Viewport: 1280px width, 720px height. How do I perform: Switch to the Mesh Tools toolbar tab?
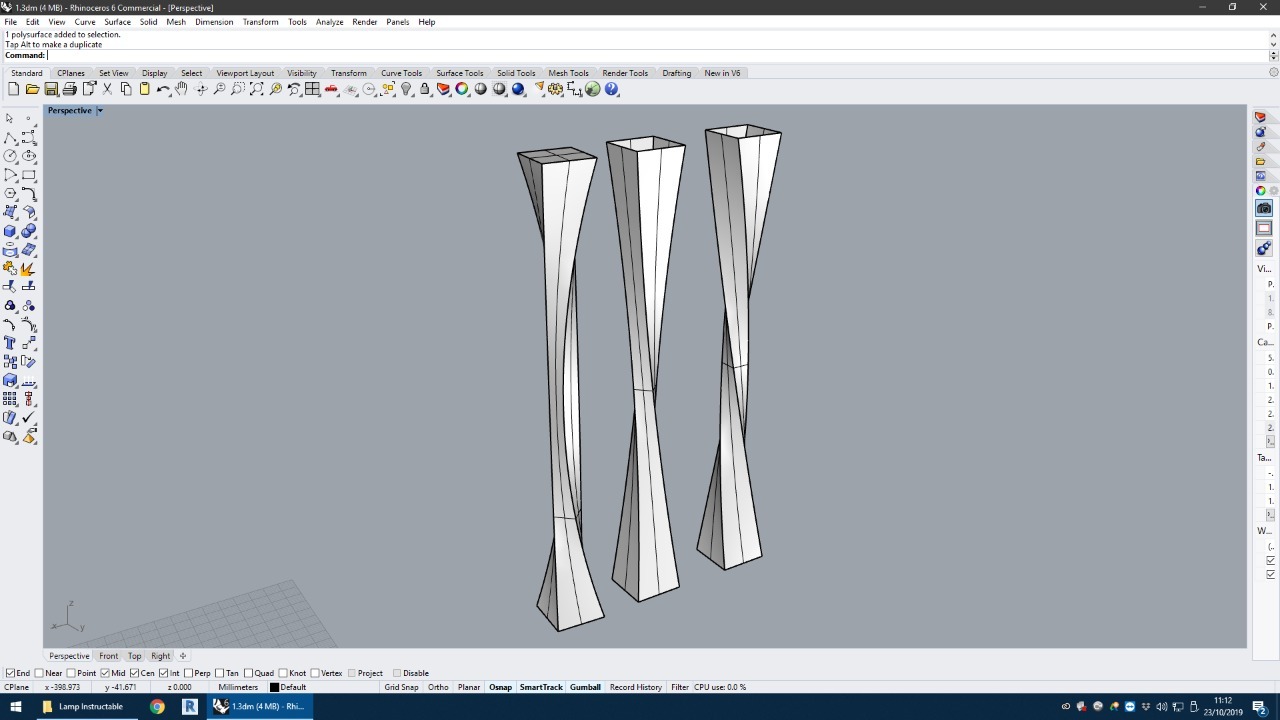click(568, 73)
